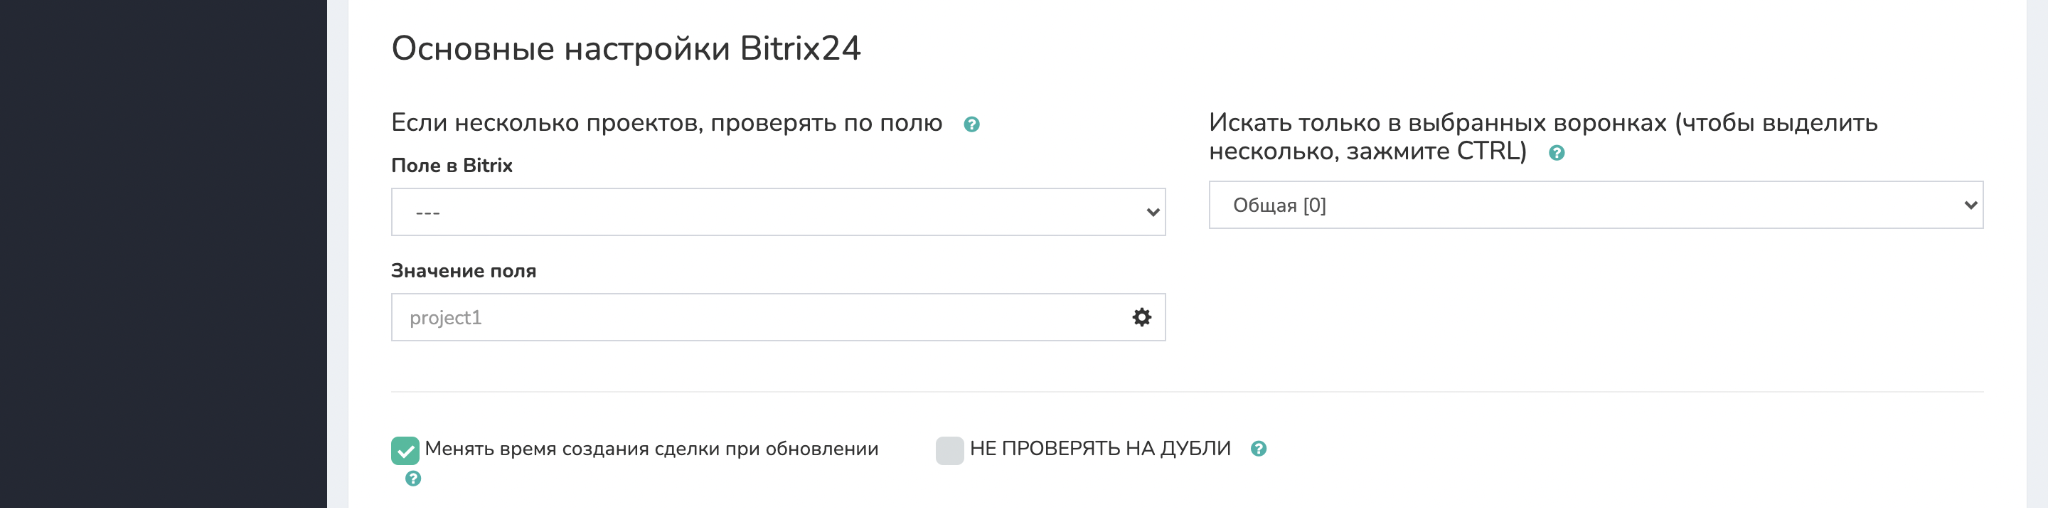Click the 'Поле в Bitrix' field label
The width and height of the screenshot is (2048, 508).
coord(452,166)
